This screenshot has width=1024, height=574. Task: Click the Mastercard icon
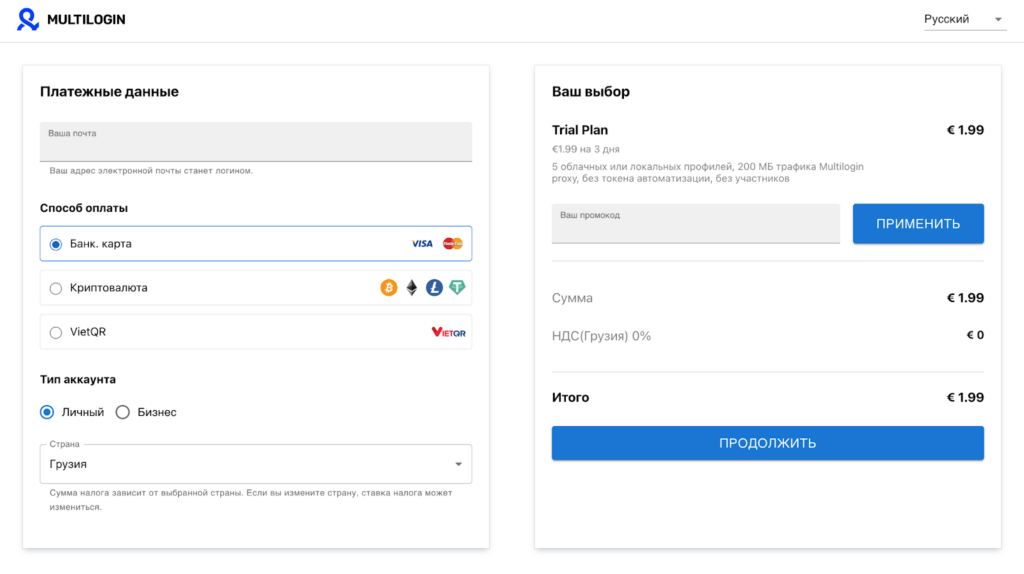[453, 244]
